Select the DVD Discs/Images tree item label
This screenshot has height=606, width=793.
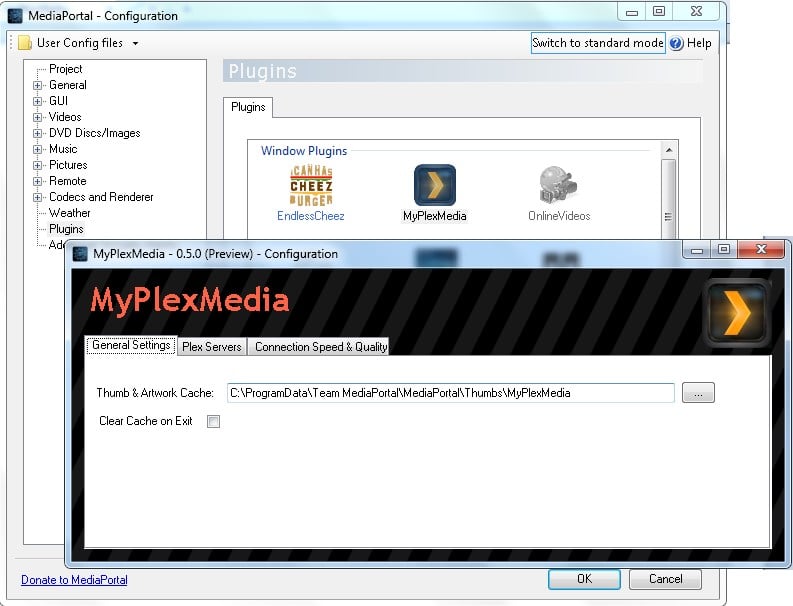pyautogui.click(x=95, y=133)
